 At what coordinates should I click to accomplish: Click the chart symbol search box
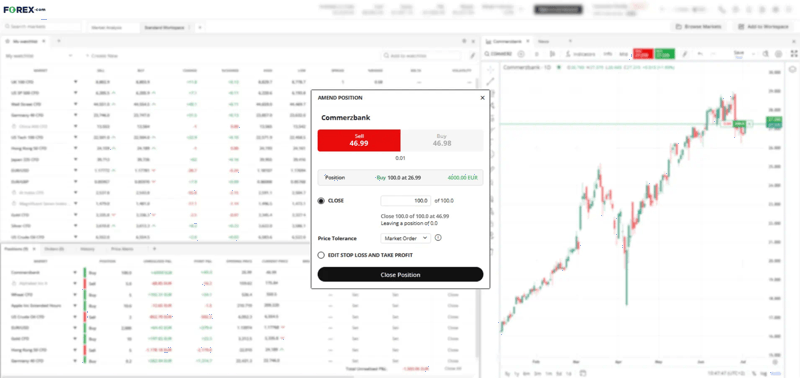point(499,54)
